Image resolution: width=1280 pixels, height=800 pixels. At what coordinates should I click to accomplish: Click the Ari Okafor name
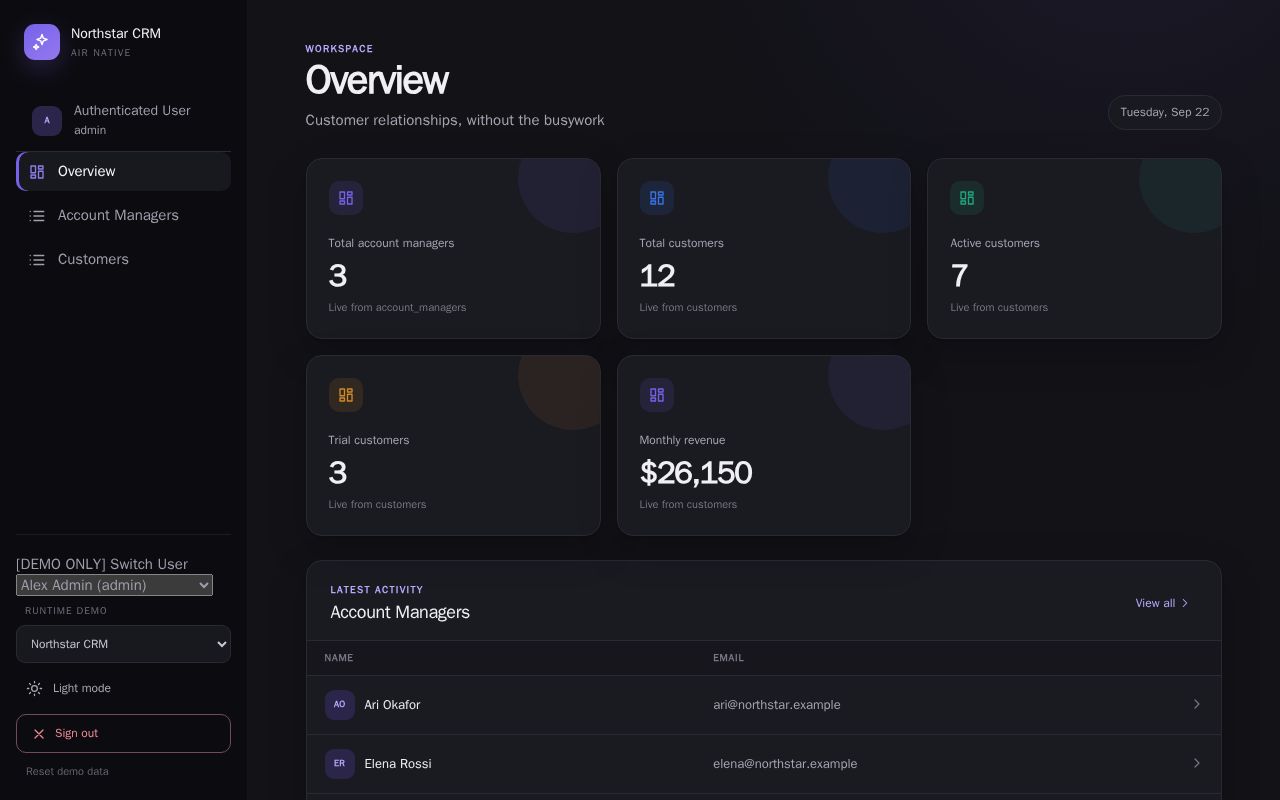pyautogui.click(x=392, y=705)
